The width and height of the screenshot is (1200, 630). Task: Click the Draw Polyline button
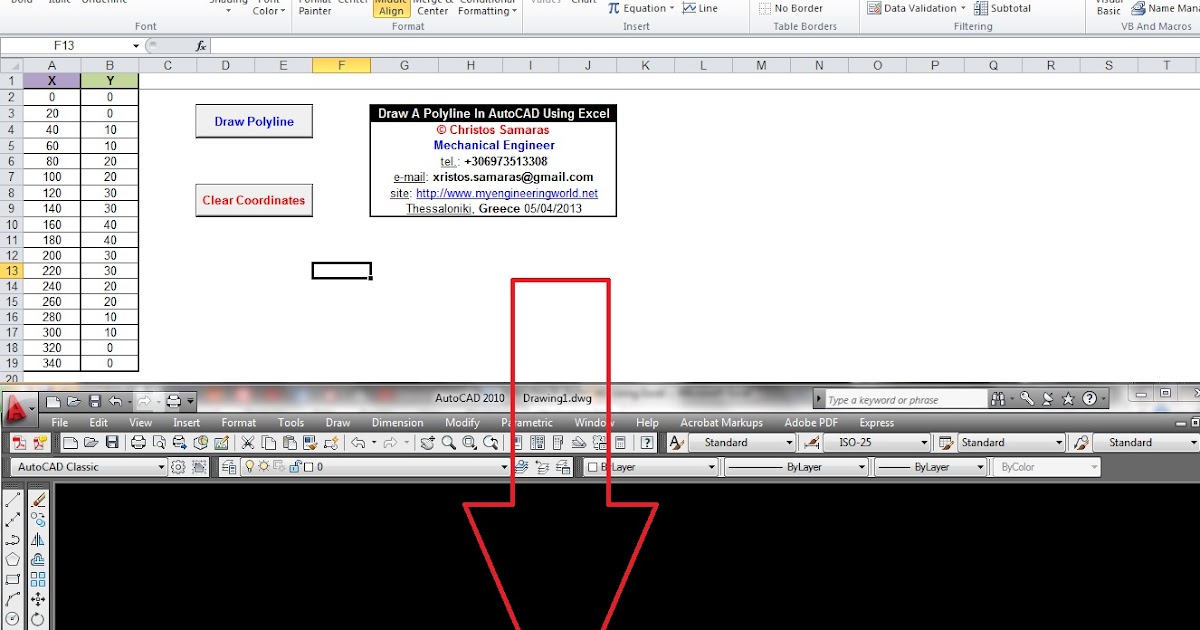coord(254,121)
